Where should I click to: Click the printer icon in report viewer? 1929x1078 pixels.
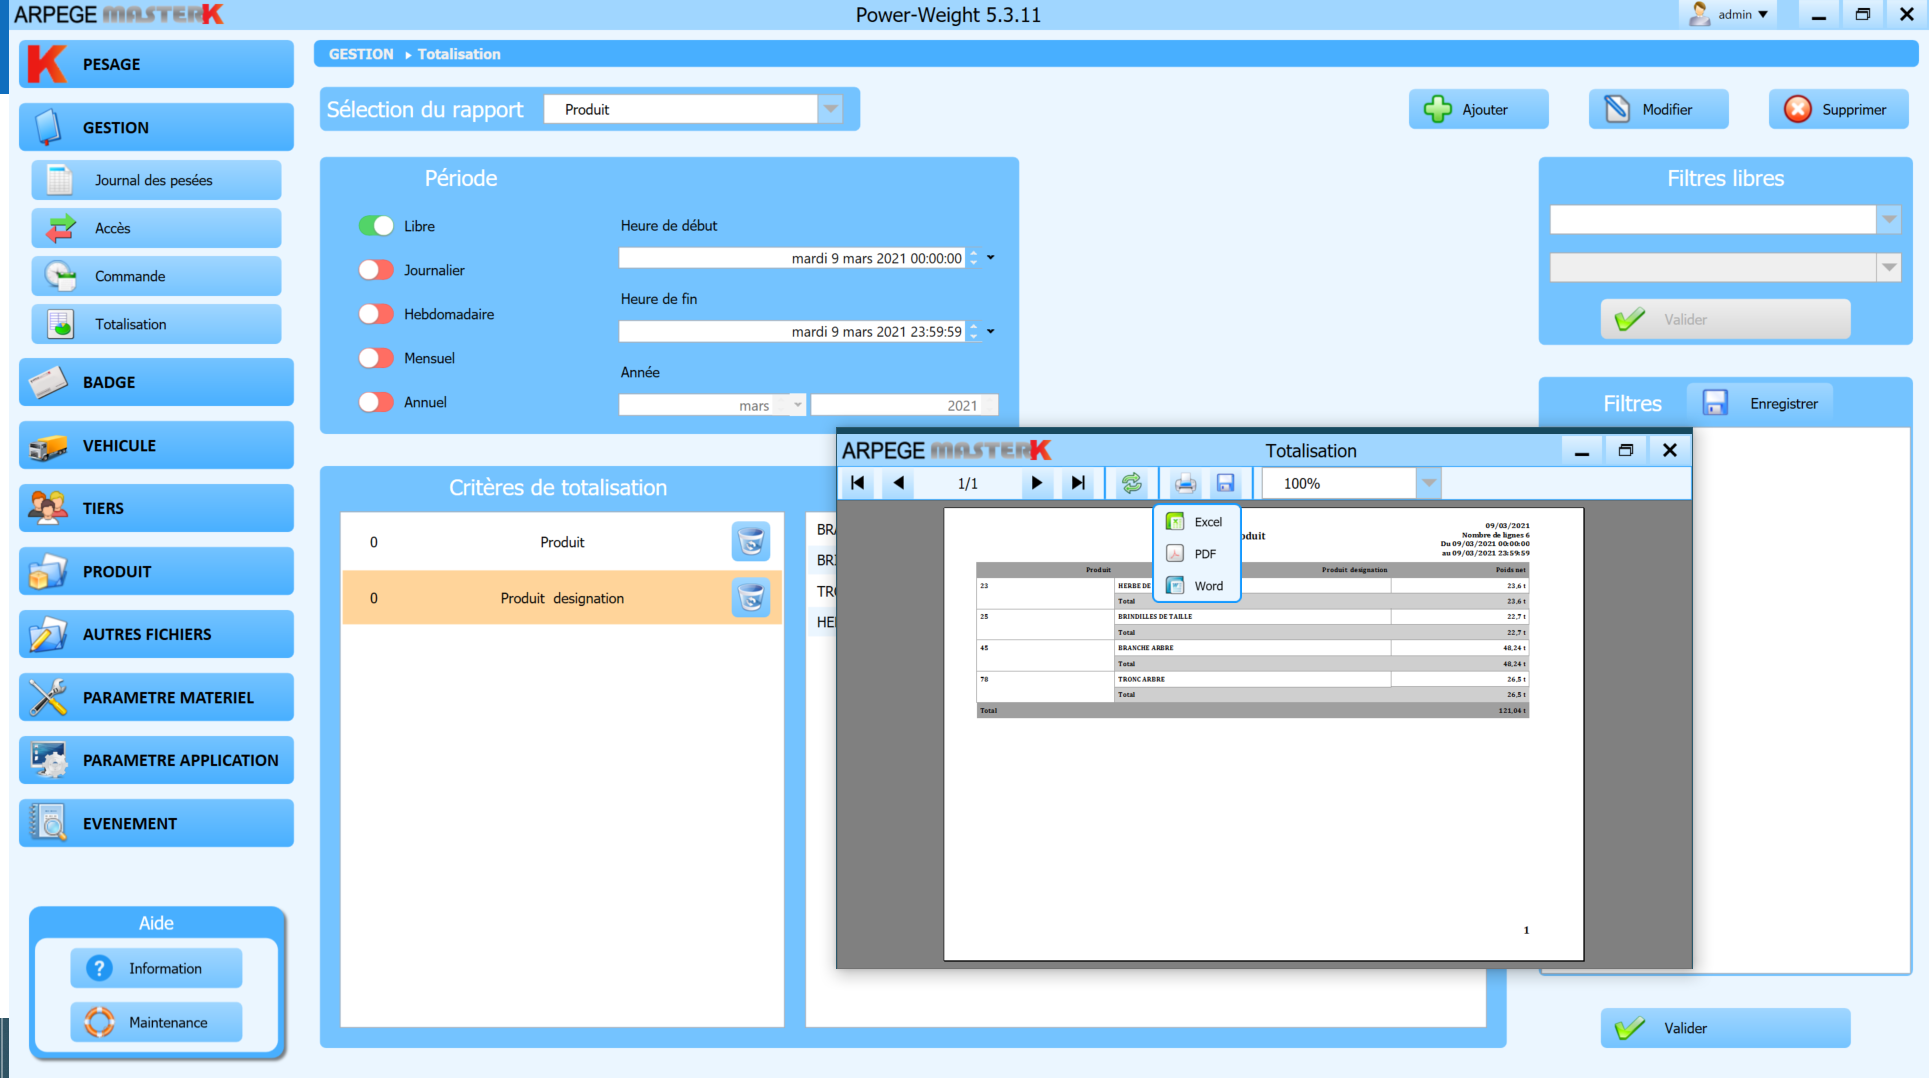tap(1185, 484)
